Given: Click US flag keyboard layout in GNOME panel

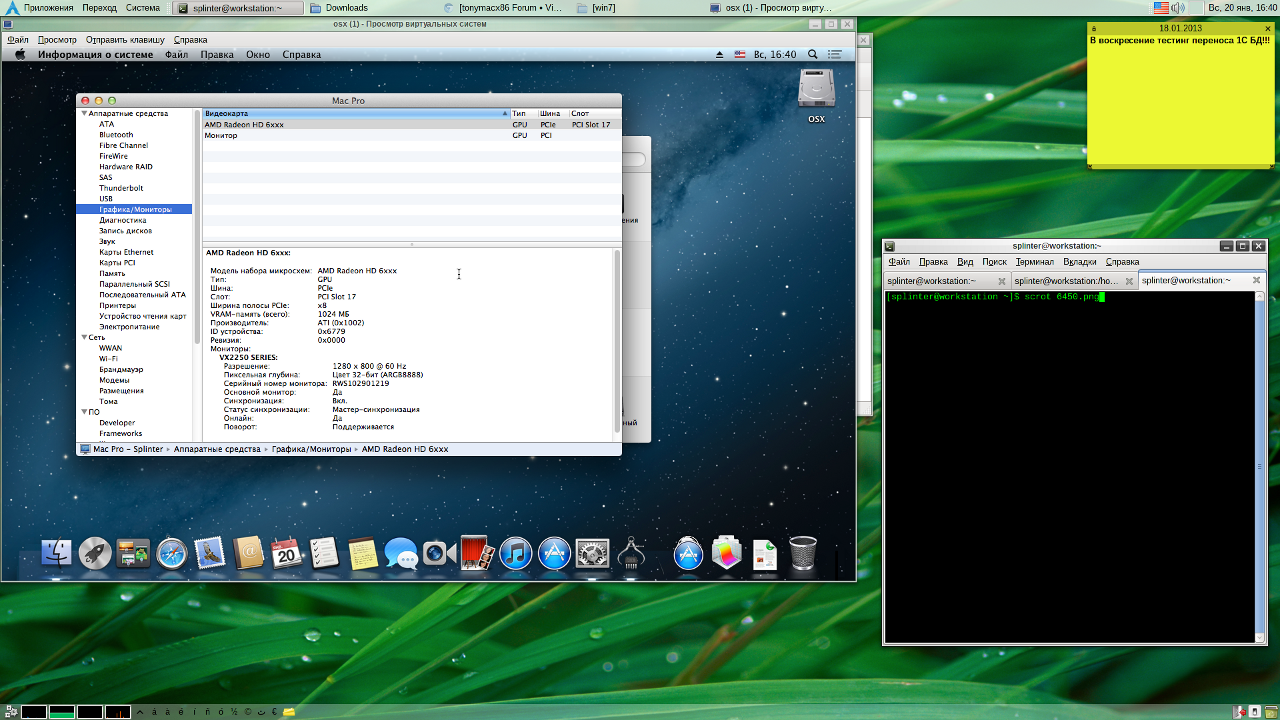Looking at the screenshot, I should coord(1160,8).
